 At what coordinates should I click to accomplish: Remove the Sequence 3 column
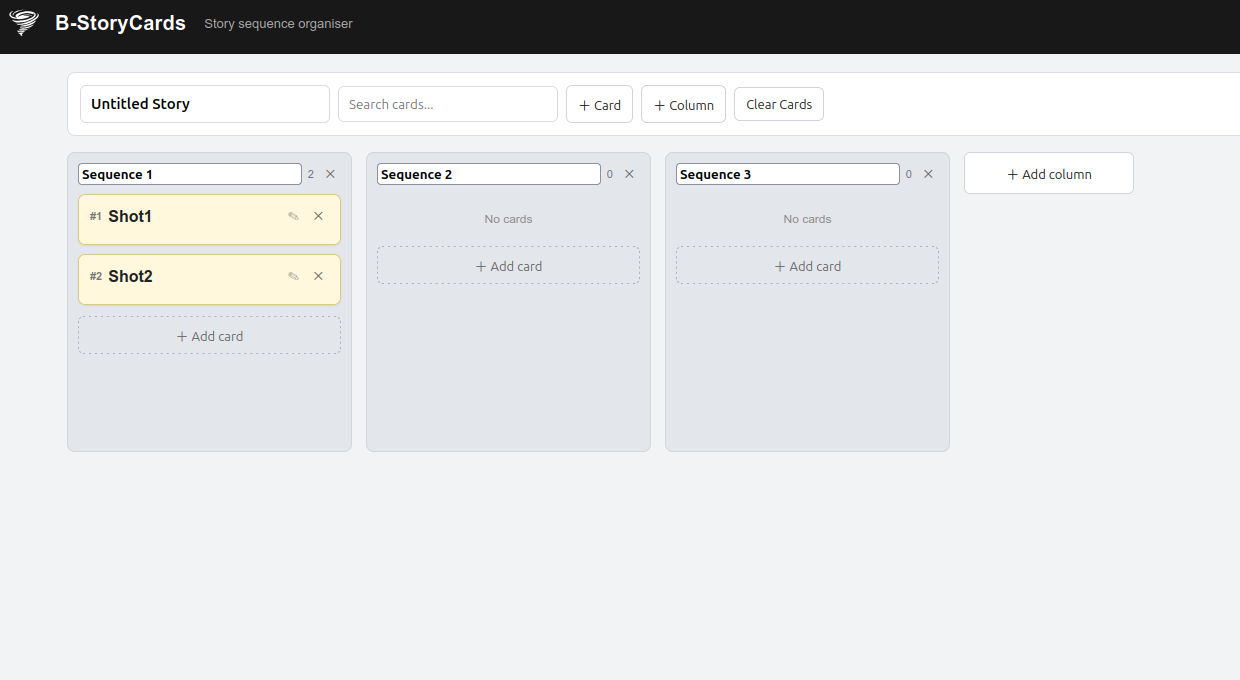coord(928,174)
